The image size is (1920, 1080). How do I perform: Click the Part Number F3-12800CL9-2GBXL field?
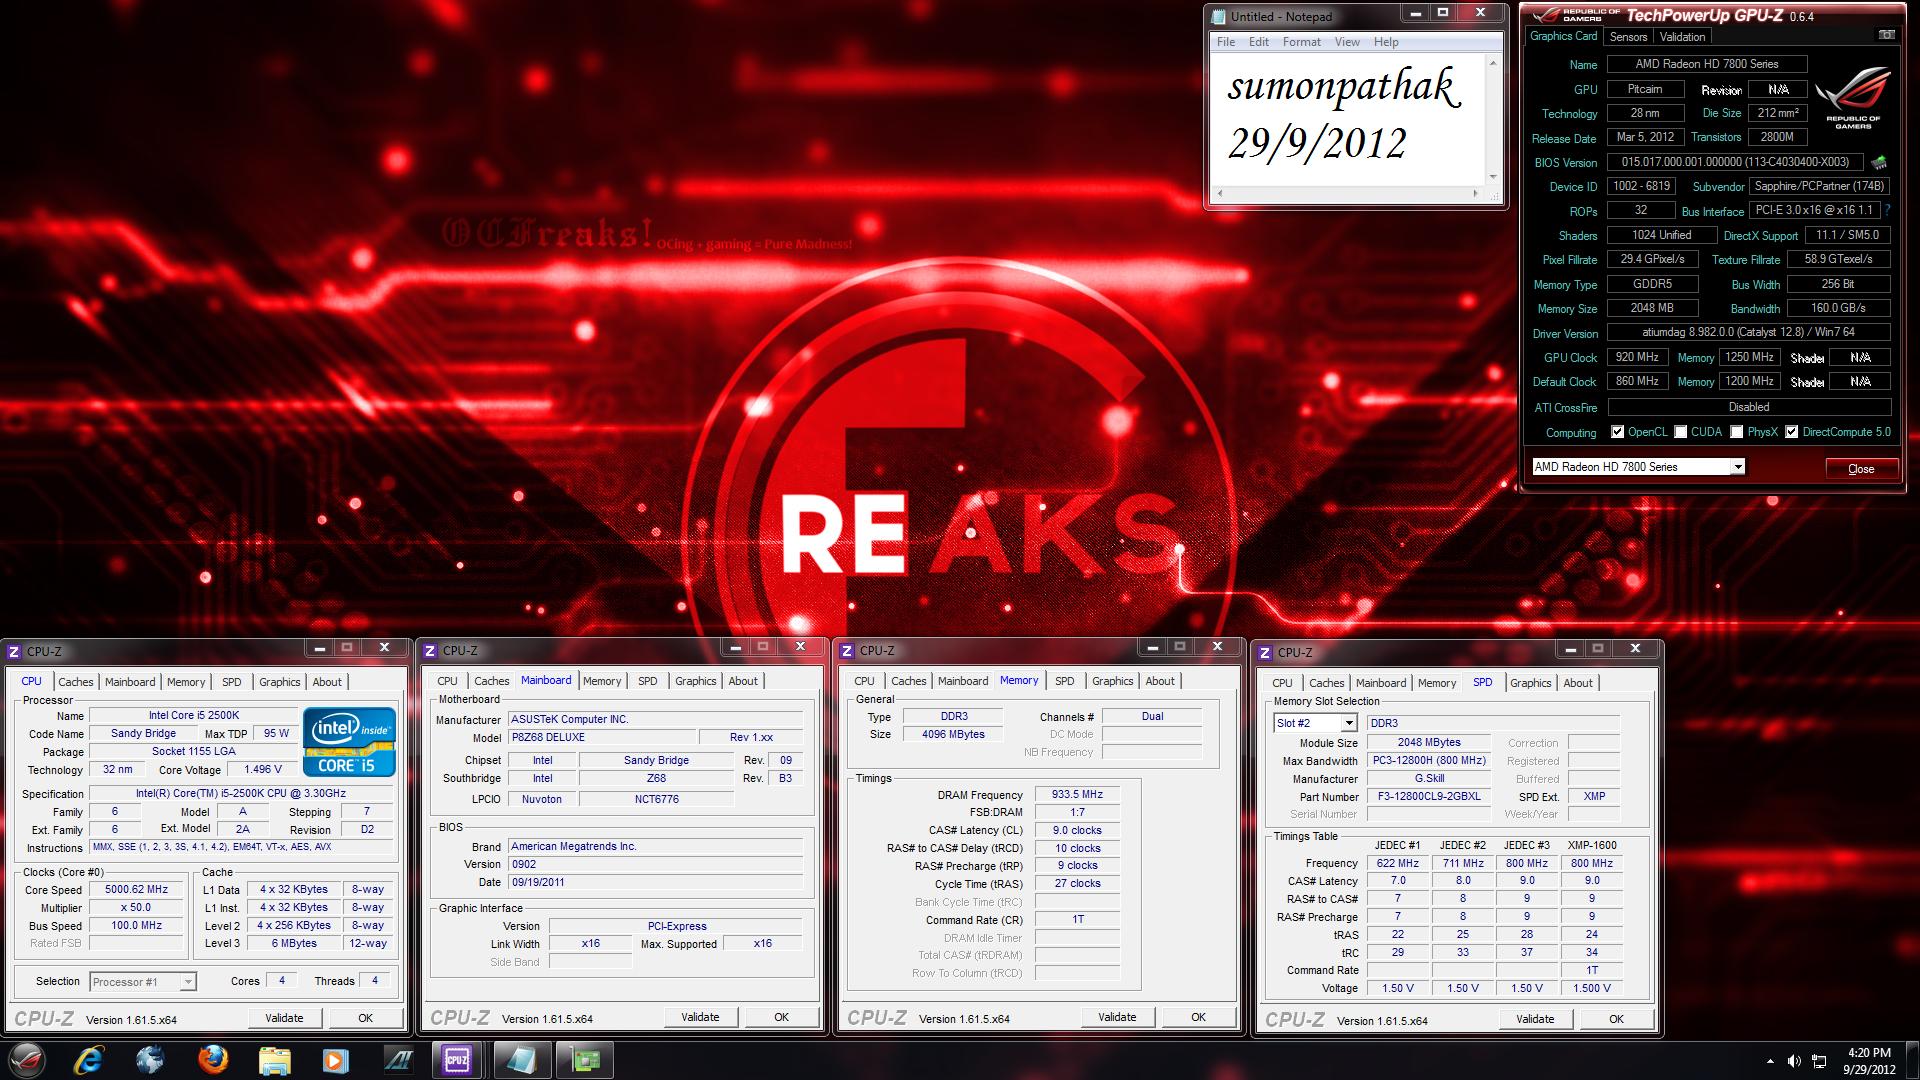tap(1429, 797)
